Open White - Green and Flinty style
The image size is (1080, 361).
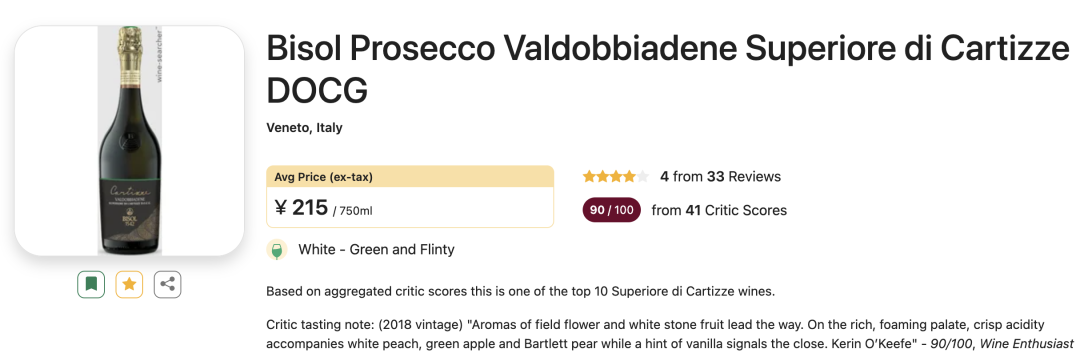376,249
